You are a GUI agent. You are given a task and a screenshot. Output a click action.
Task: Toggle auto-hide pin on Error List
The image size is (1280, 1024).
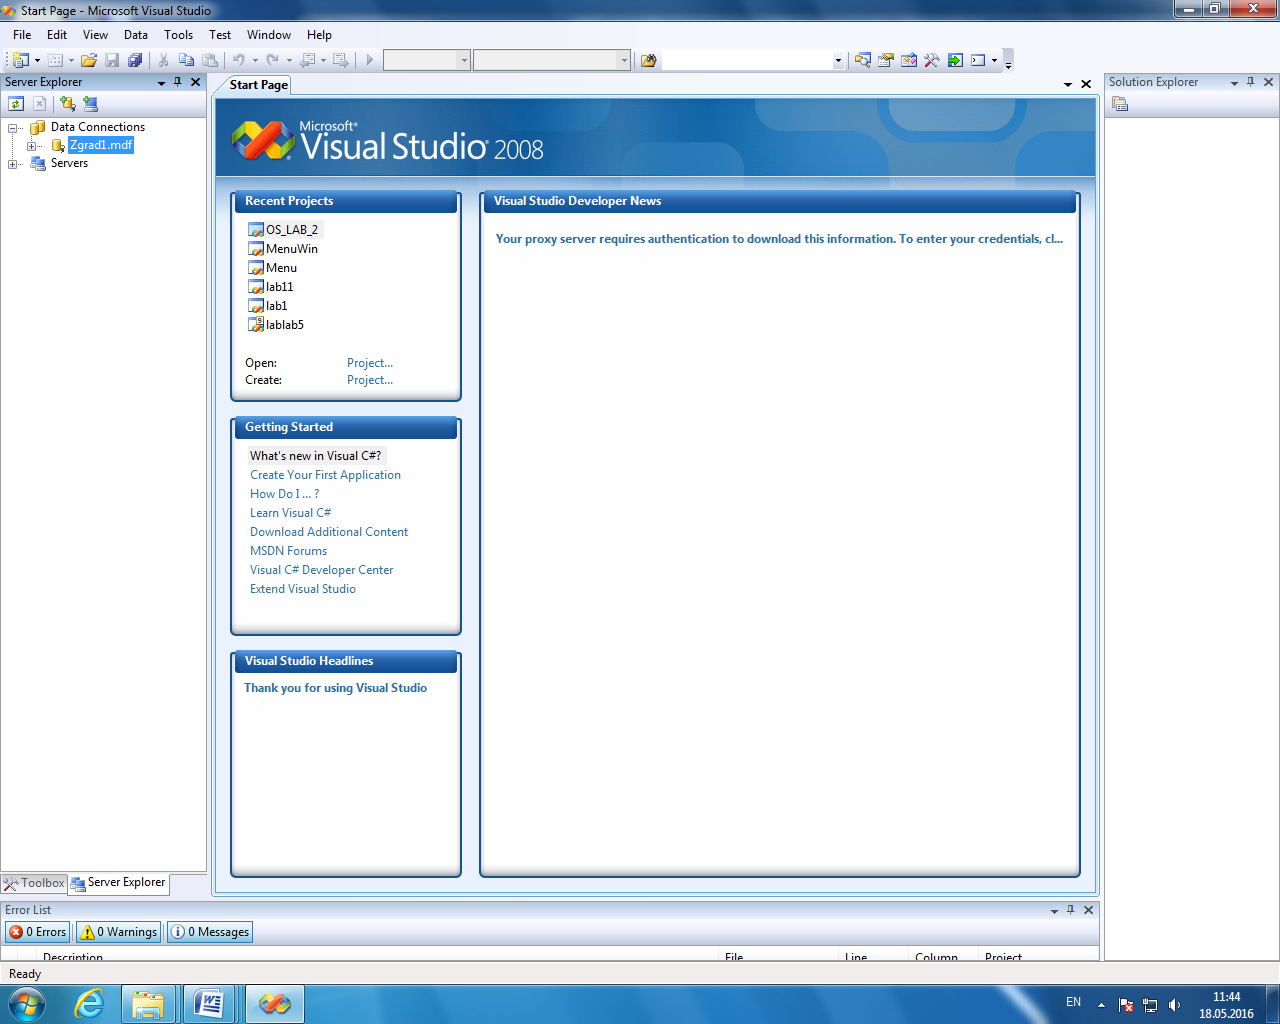1070,910
